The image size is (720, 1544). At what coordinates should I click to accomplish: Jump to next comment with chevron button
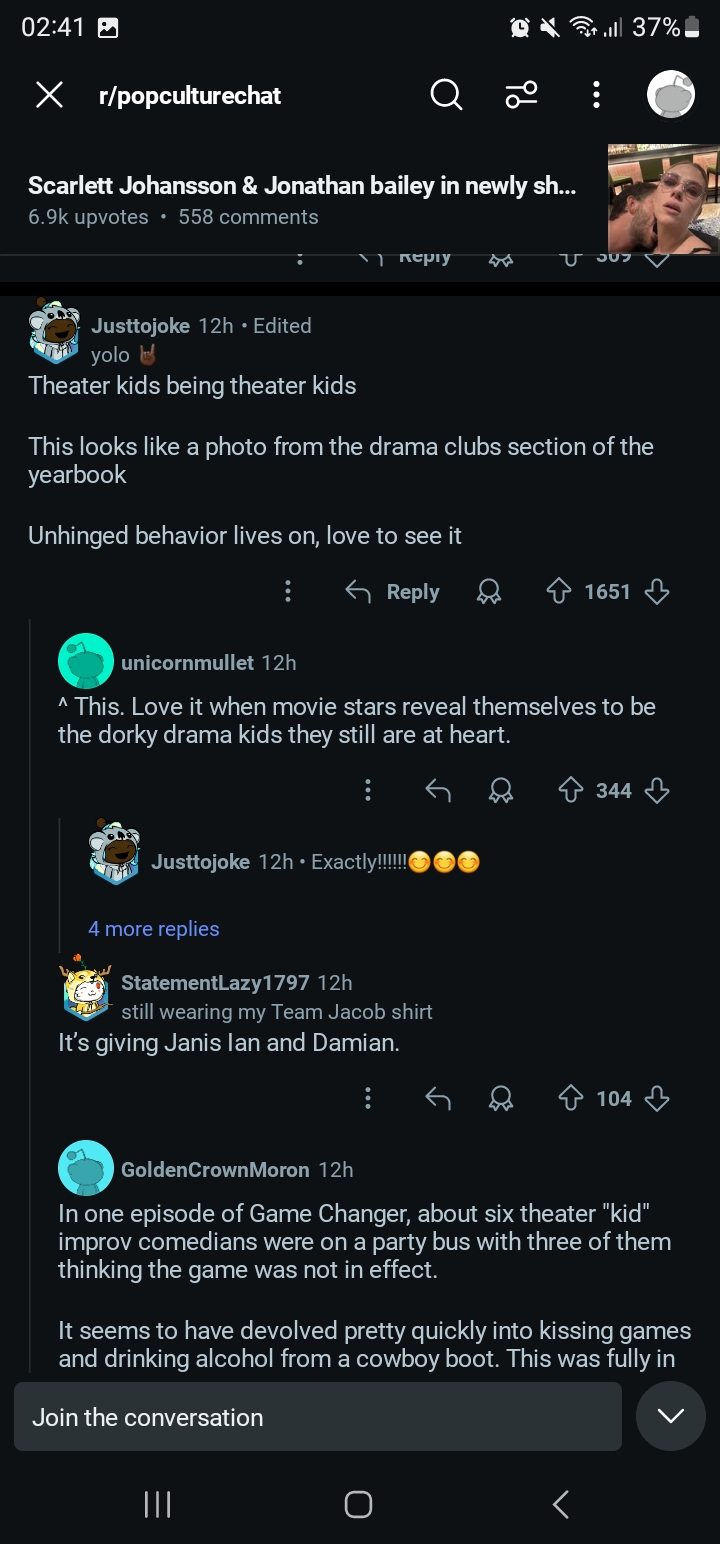point(670,1416)
